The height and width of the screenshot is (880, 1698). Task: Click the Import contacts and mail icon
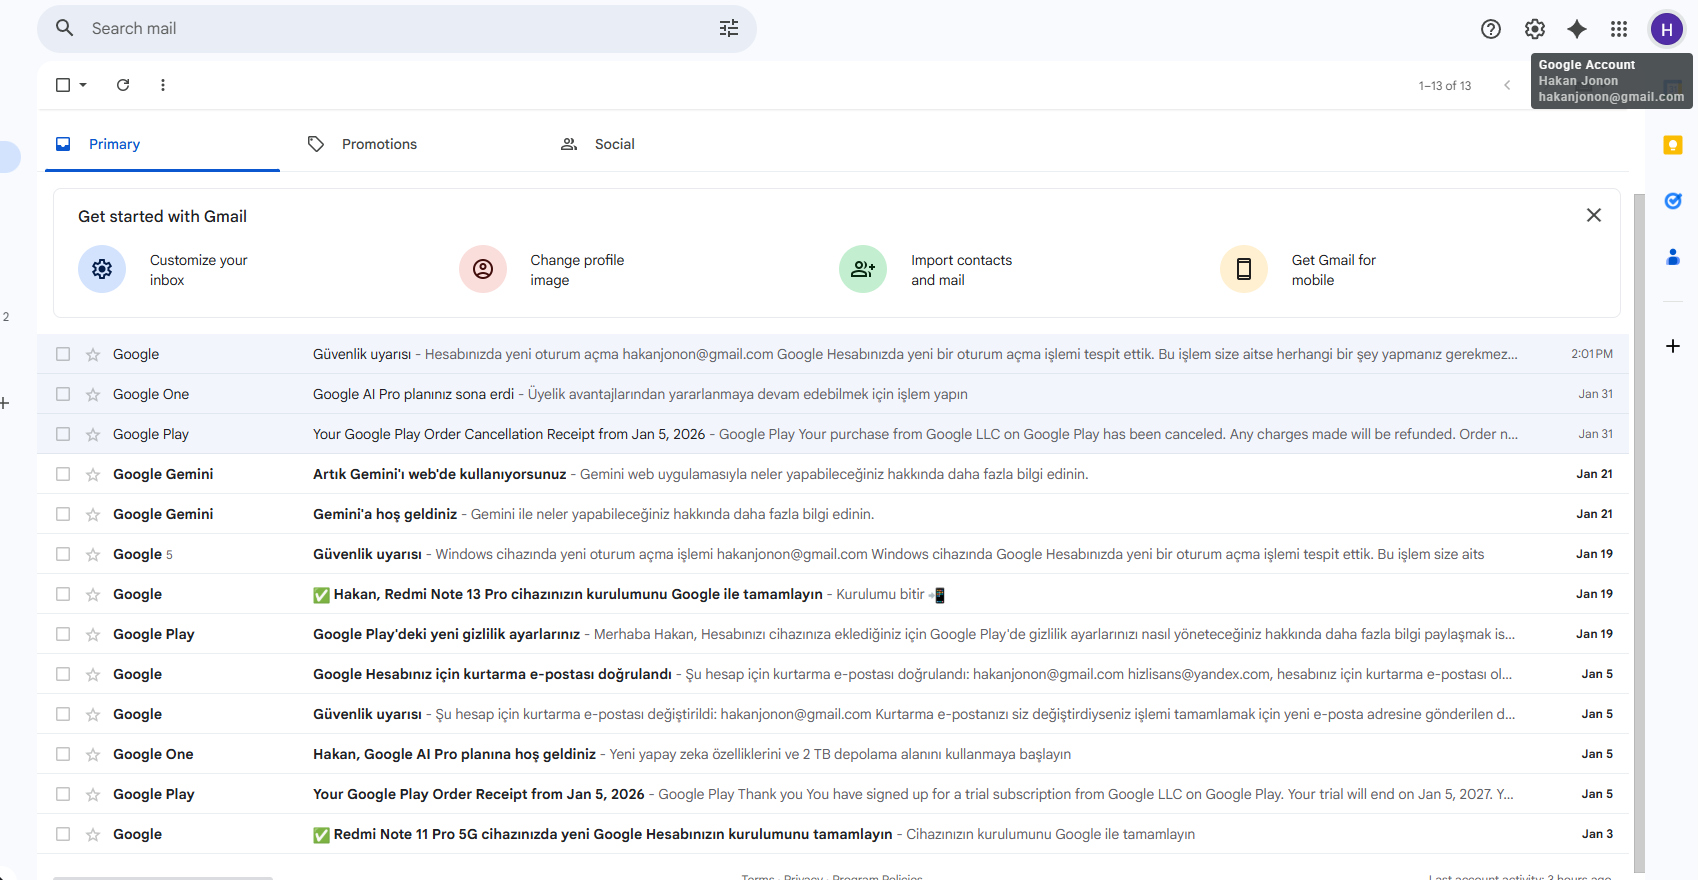863,269
